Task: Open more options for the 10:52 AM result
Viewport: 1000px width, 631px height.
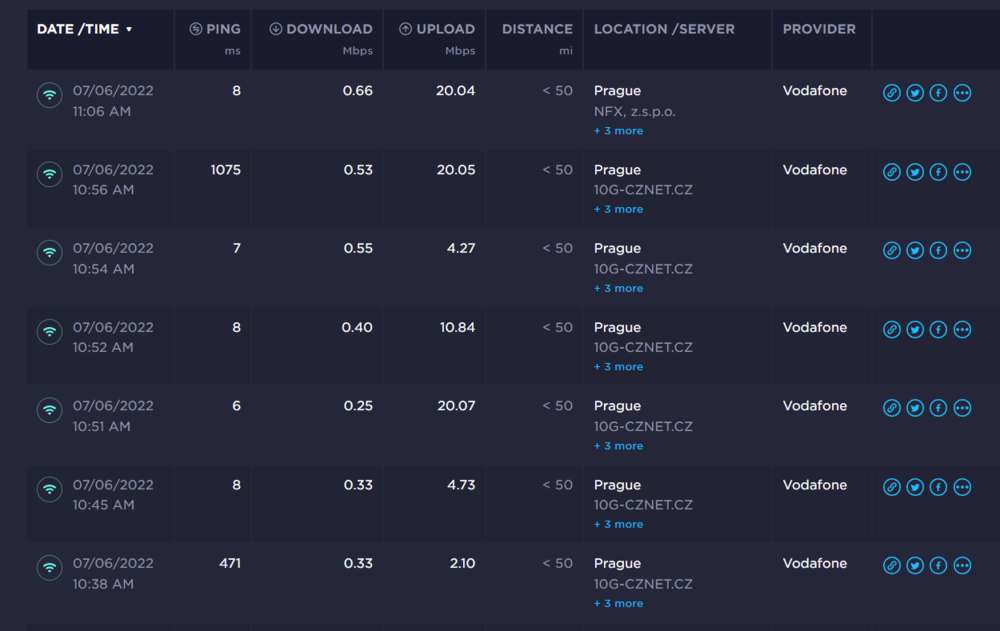Action: pos(962,330)
